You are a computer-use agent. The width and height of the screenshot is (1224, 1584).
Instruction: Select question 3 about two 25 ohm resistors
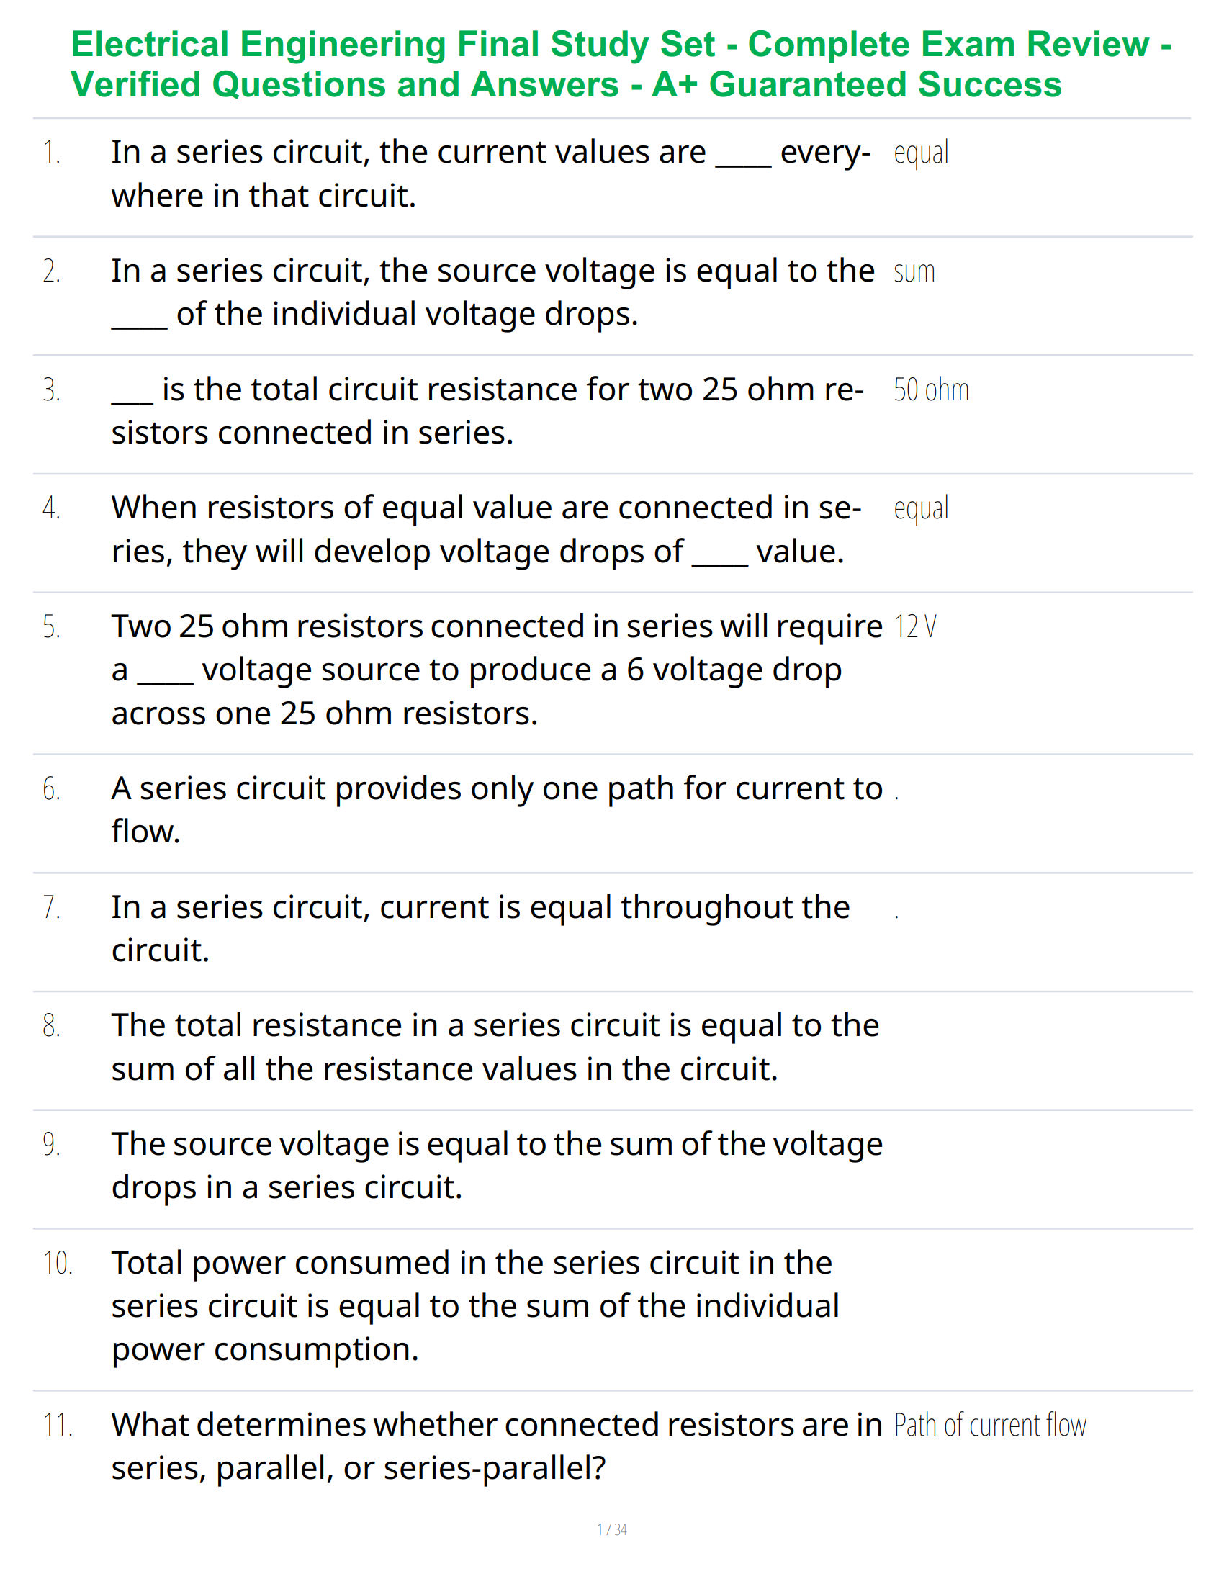pyautogui.click(x=487, y=411)
